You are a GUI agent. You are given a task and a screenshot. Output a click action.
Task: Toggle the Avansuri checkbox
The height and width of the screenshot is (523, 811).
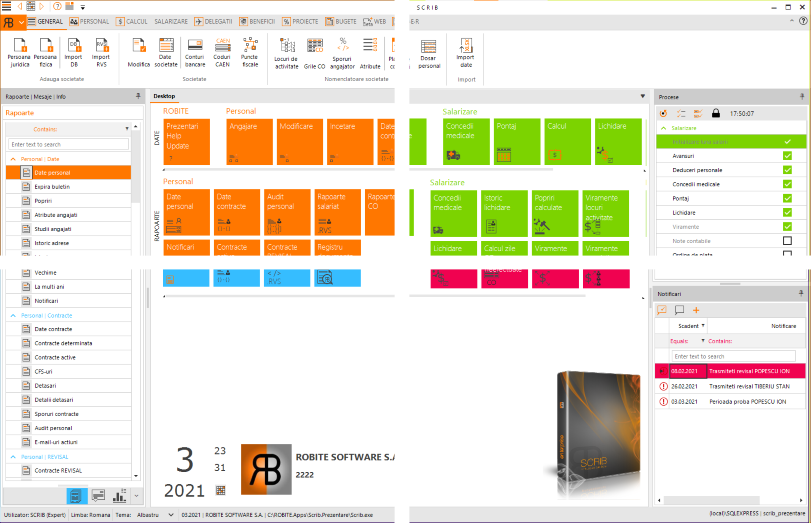pos(787,156)
